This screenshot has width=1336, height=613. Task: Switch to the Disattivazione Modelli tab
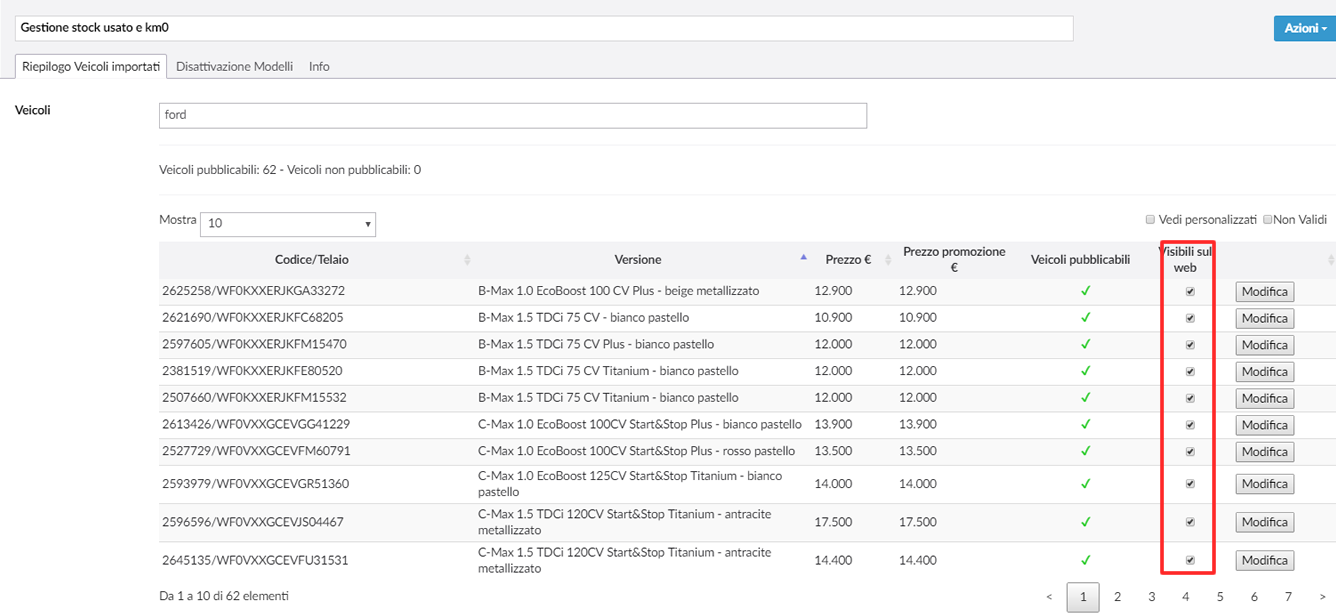pyautogui.click(x=234, y=66)
